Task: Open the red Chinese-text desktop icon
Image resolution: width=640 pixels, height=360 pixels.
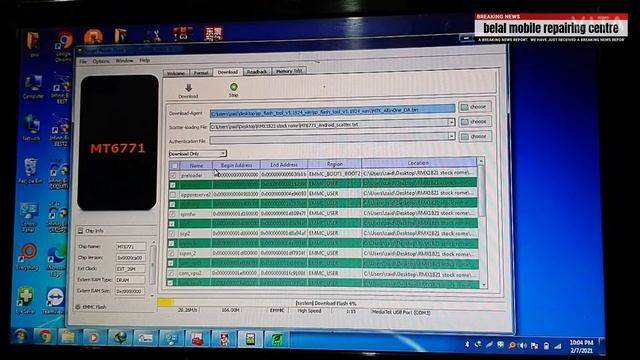Action: click(213, 33)
